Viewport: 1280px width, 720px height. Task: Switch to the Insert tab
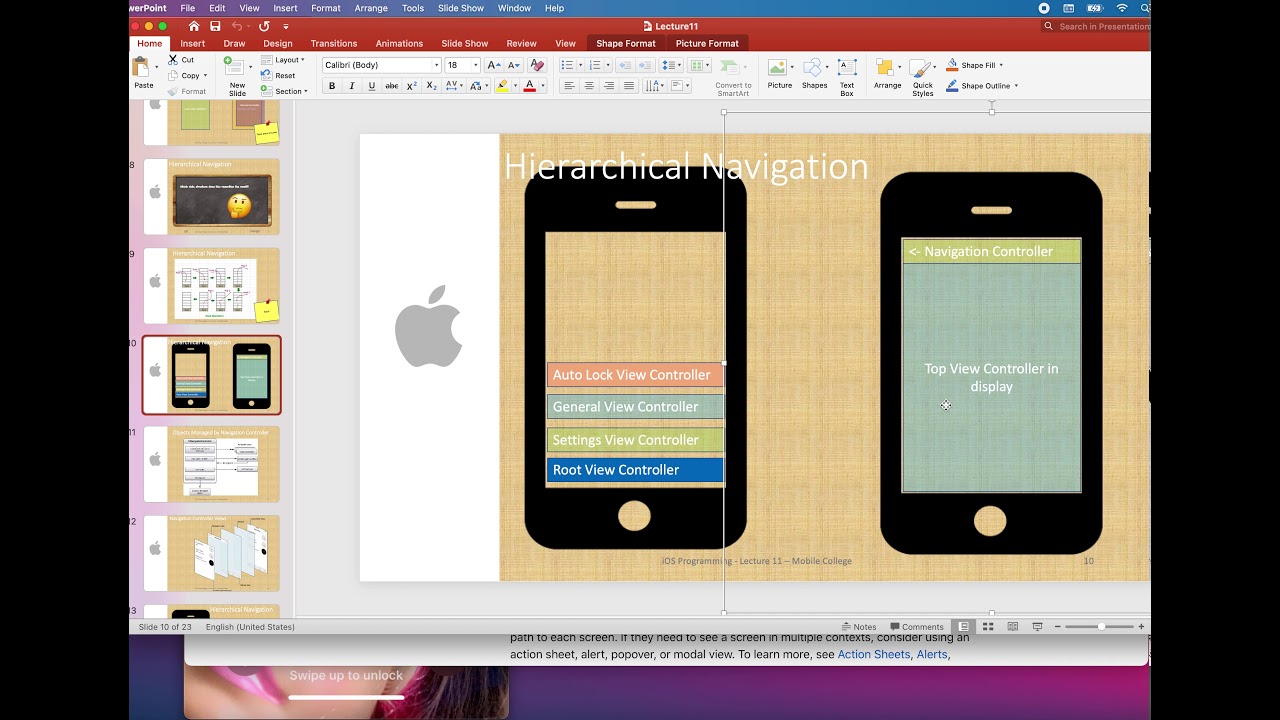tap(193, 44)
